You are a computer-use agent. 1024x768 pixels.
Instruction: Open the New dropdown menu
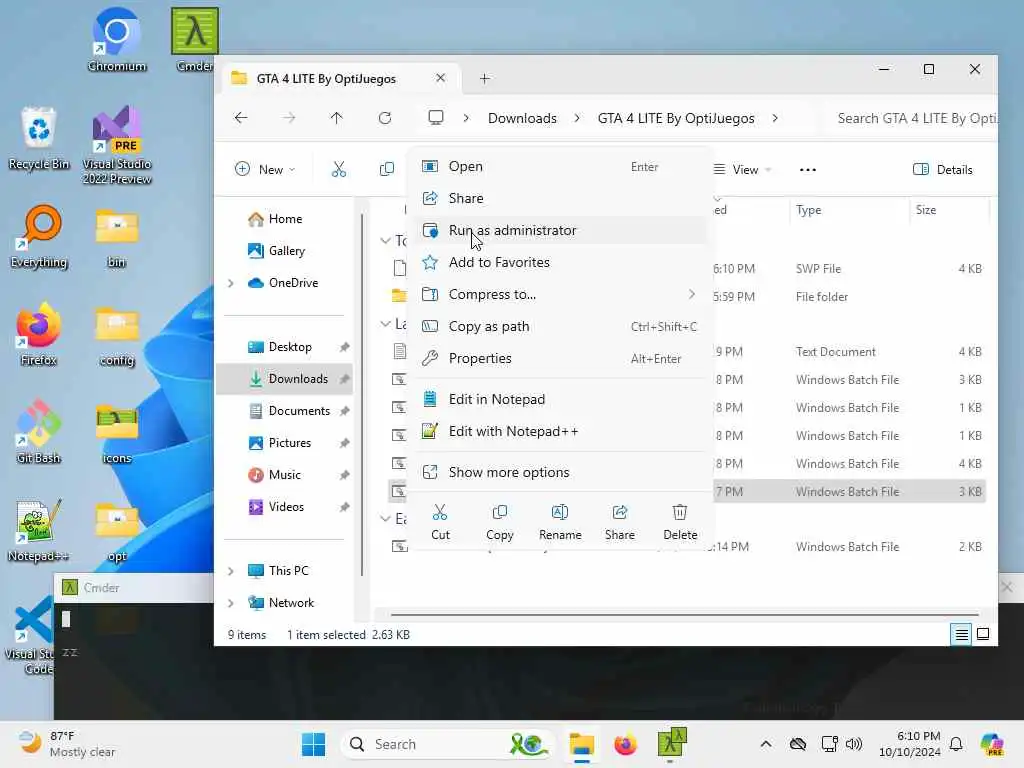click(265, 169)
